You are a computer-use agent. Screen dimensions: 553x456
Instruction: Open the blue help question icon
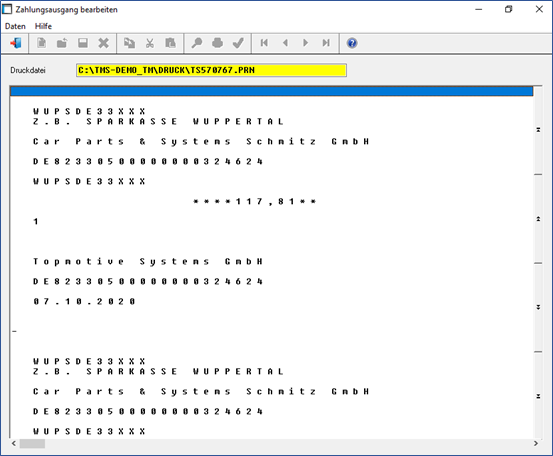[352, 43]
